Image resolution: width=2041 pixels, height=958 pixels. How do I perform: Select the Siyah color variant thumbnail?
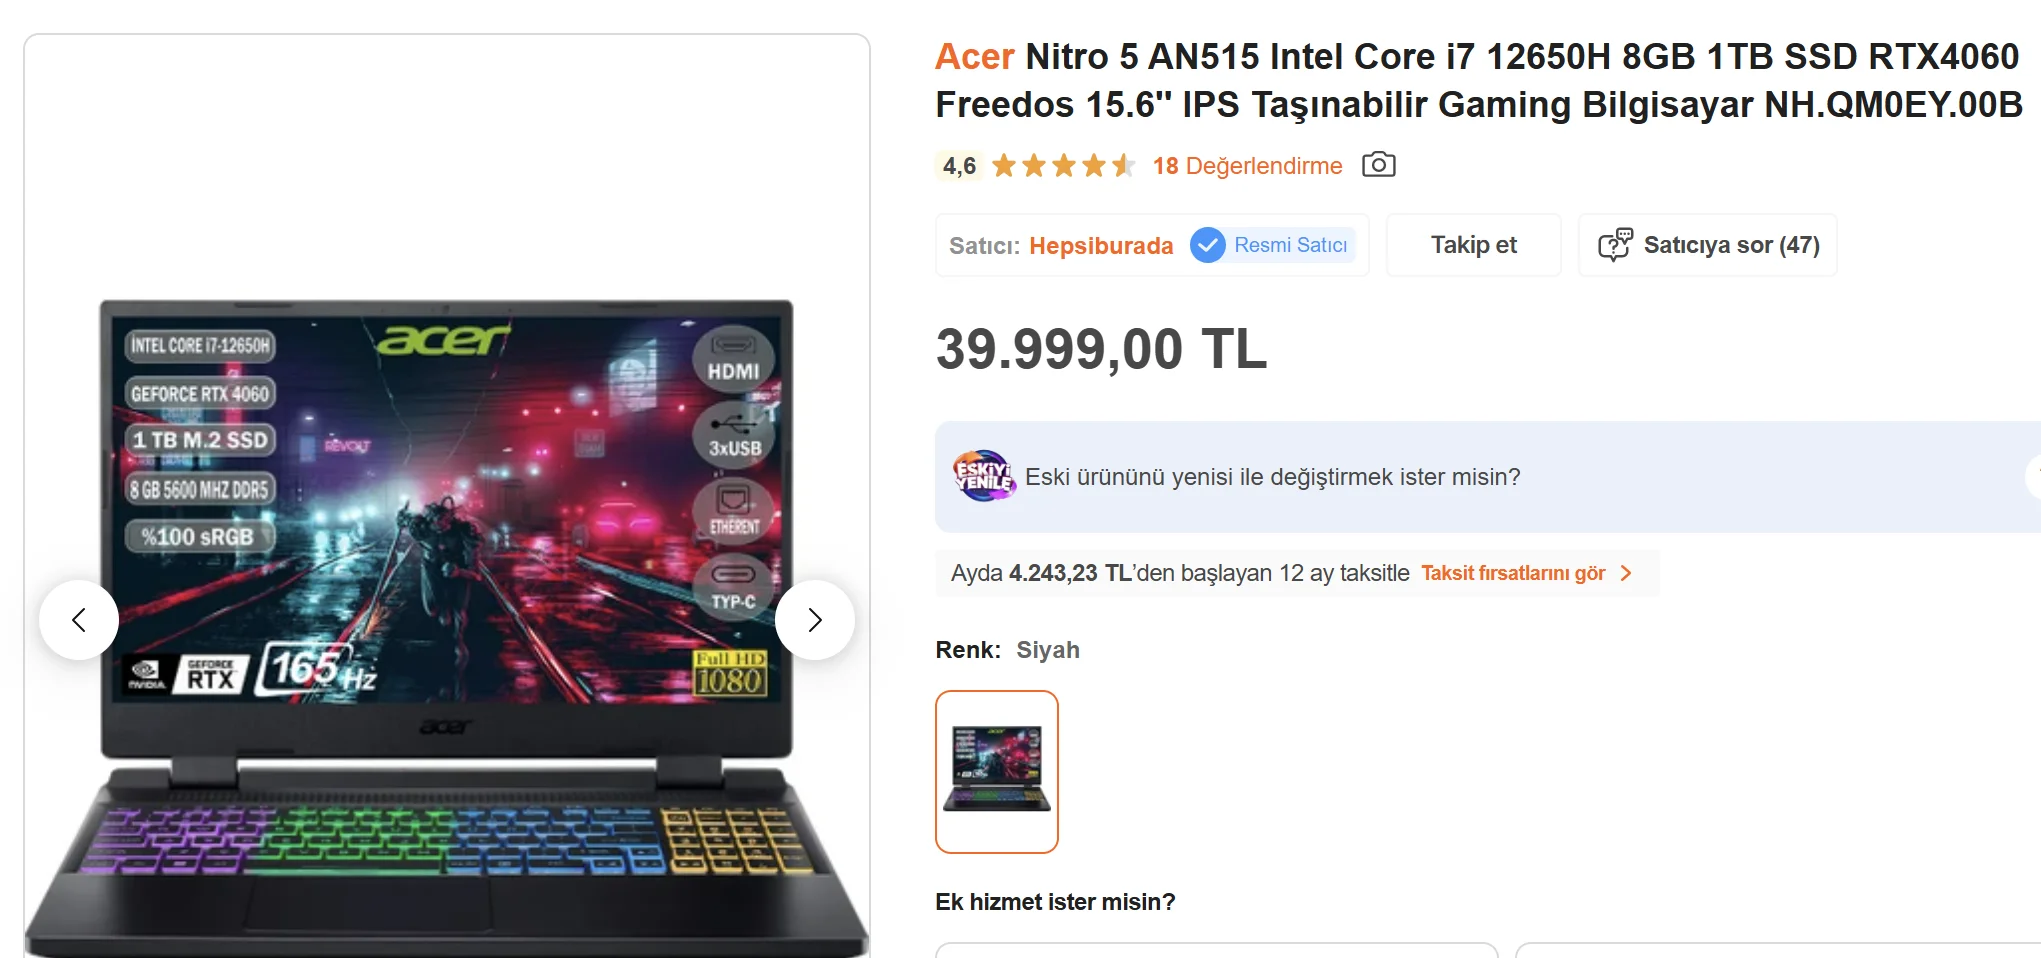click(x=997, y=772)
